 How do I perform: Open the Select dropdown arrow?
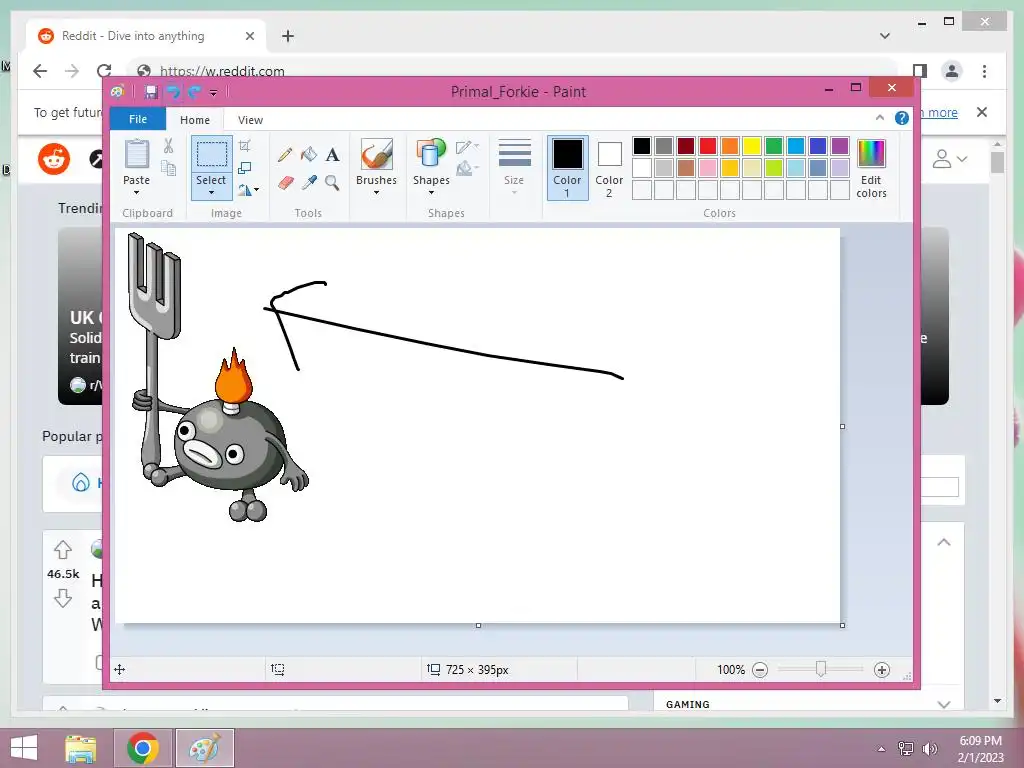click(x=211, y=193)
